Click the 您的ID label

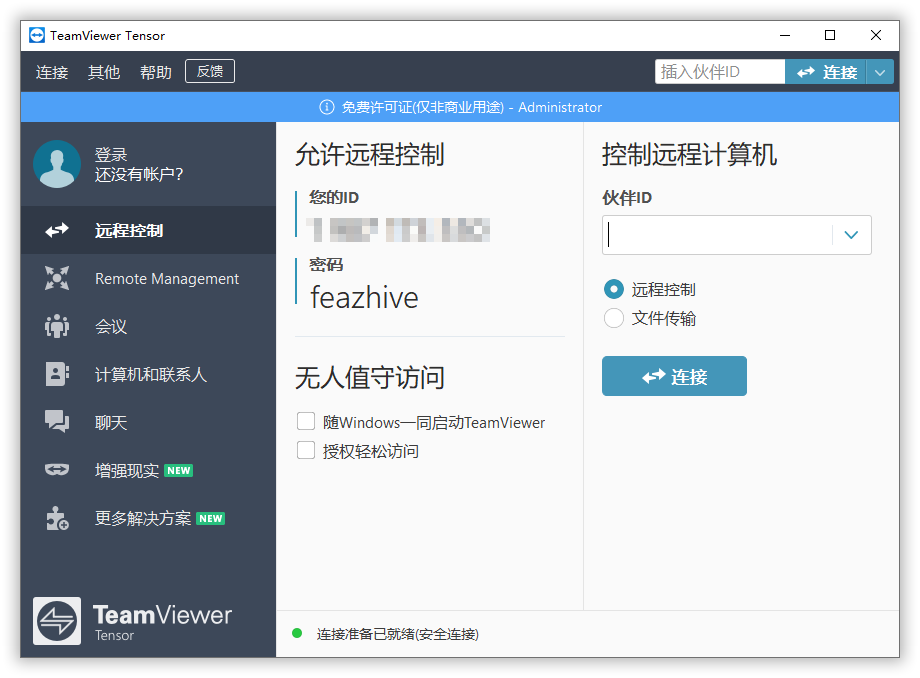coord(334,197)
